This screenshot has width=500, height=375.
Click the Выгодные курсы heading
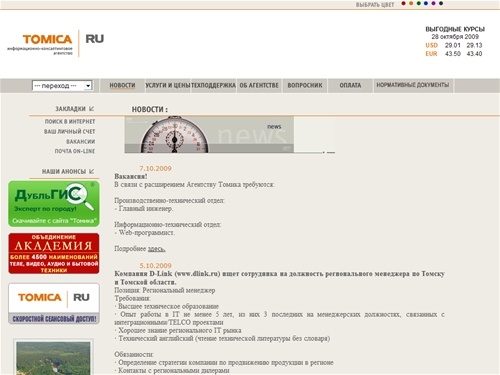click(x=455, y=29)
